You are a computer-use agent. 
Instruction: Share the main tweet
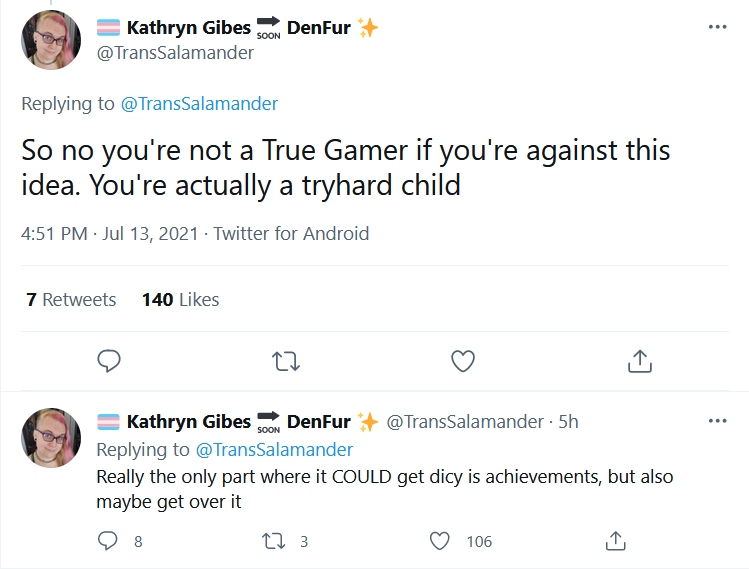(640, 361)
